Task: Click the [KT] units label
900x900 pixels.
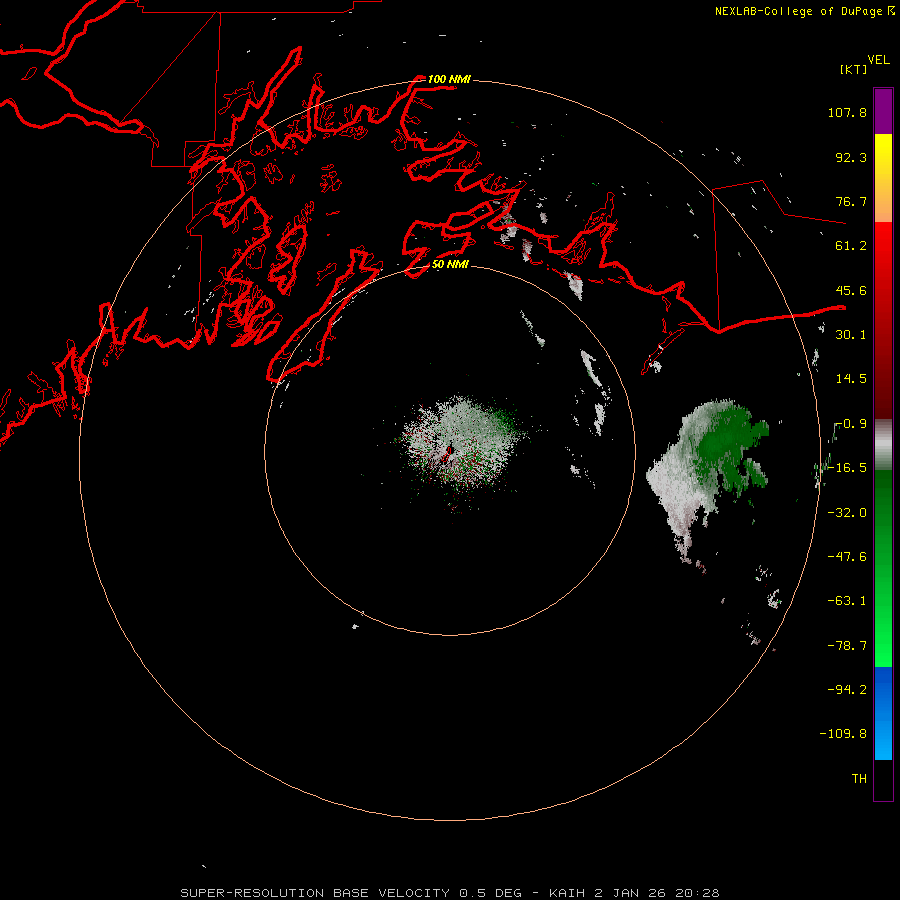Action: [x=854, y=69]
